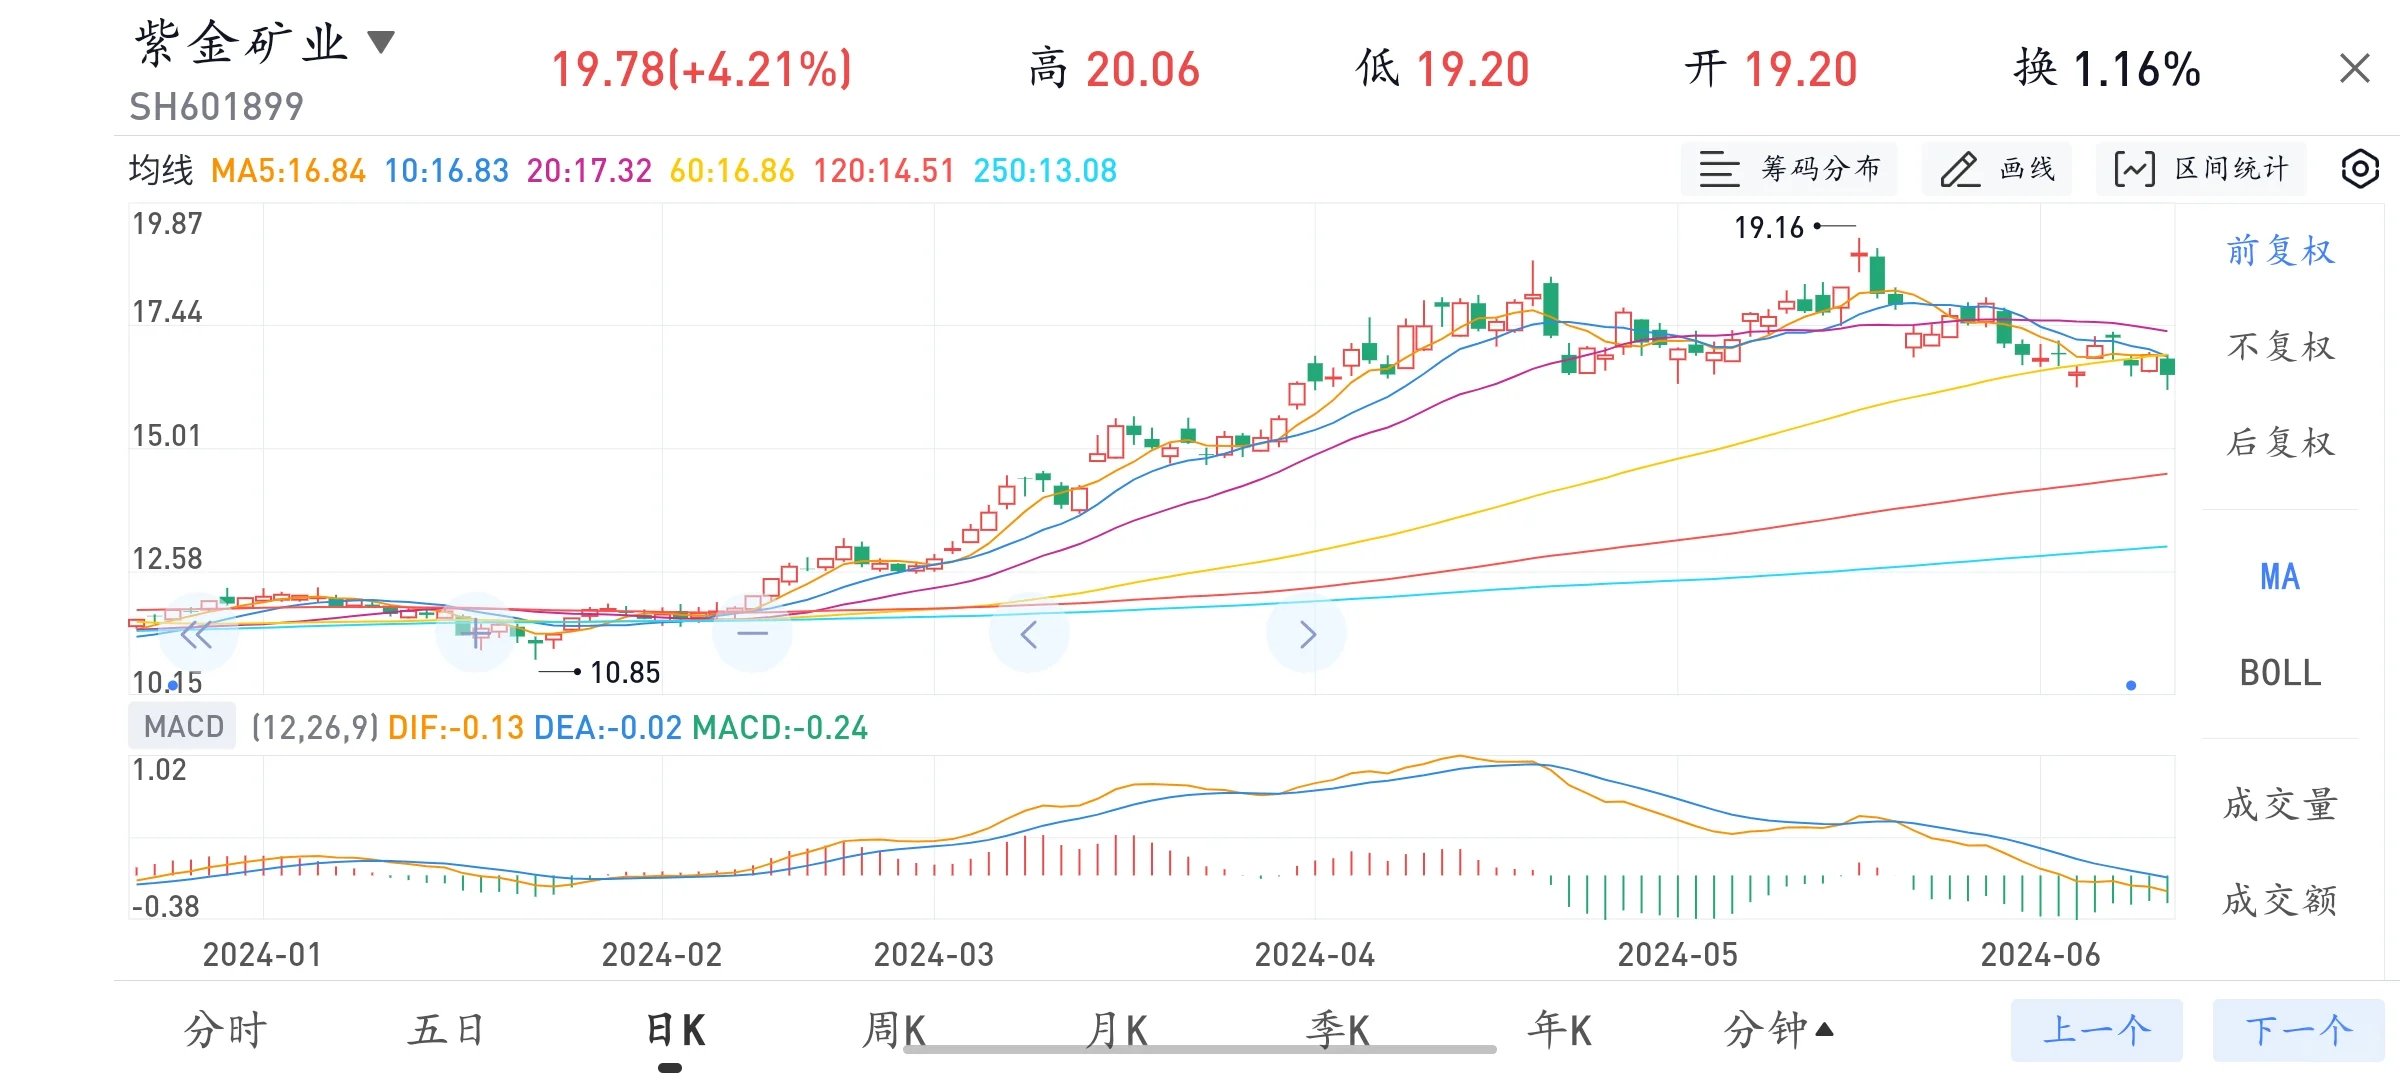Screen dimensions: 2400x1080
Task: Tap the double-left fast rewind chart icon
Action: point(196,634)
